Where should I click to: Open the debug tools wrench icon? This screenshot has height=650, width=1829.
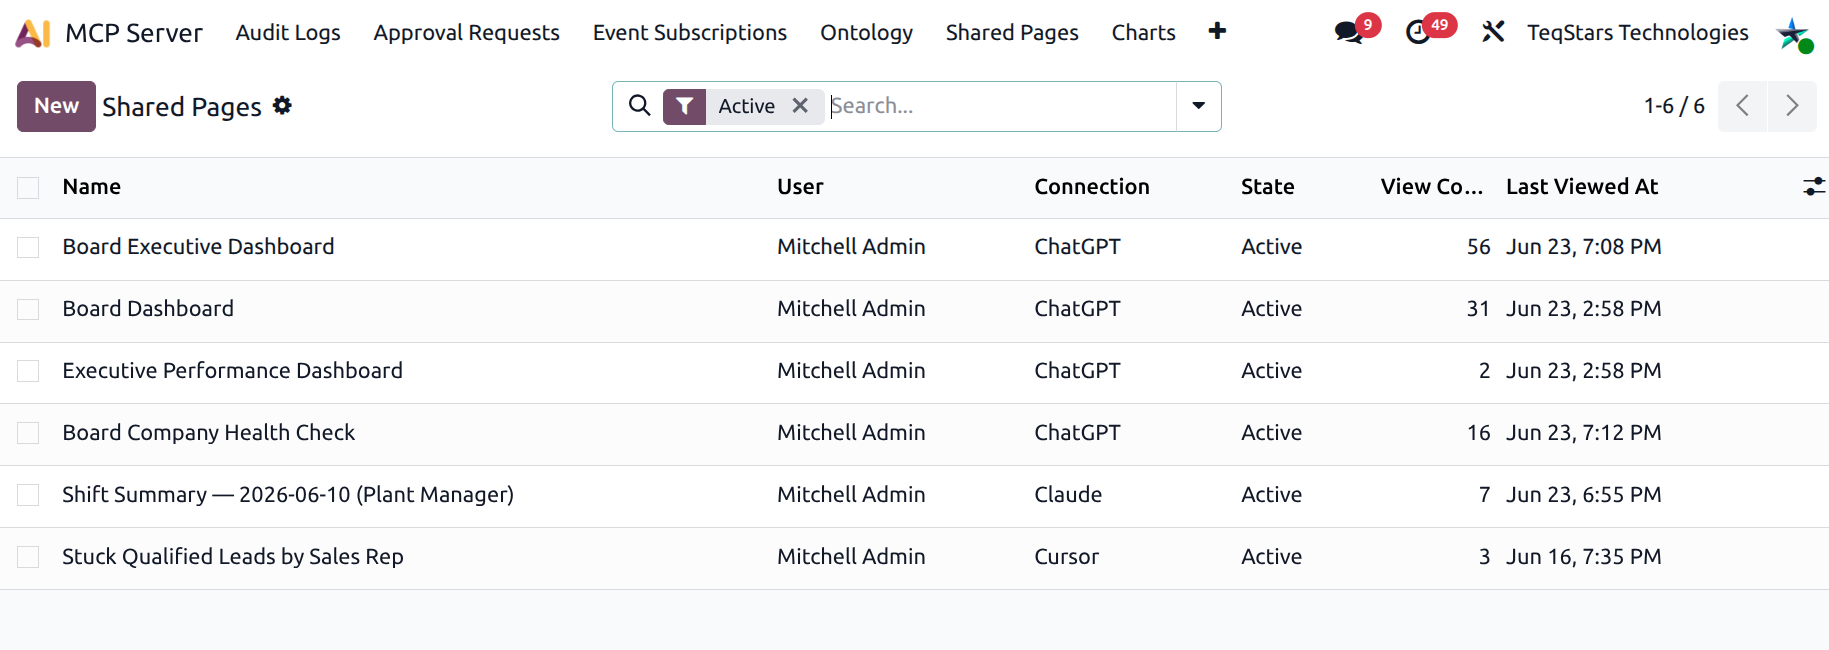(1493, 32)
